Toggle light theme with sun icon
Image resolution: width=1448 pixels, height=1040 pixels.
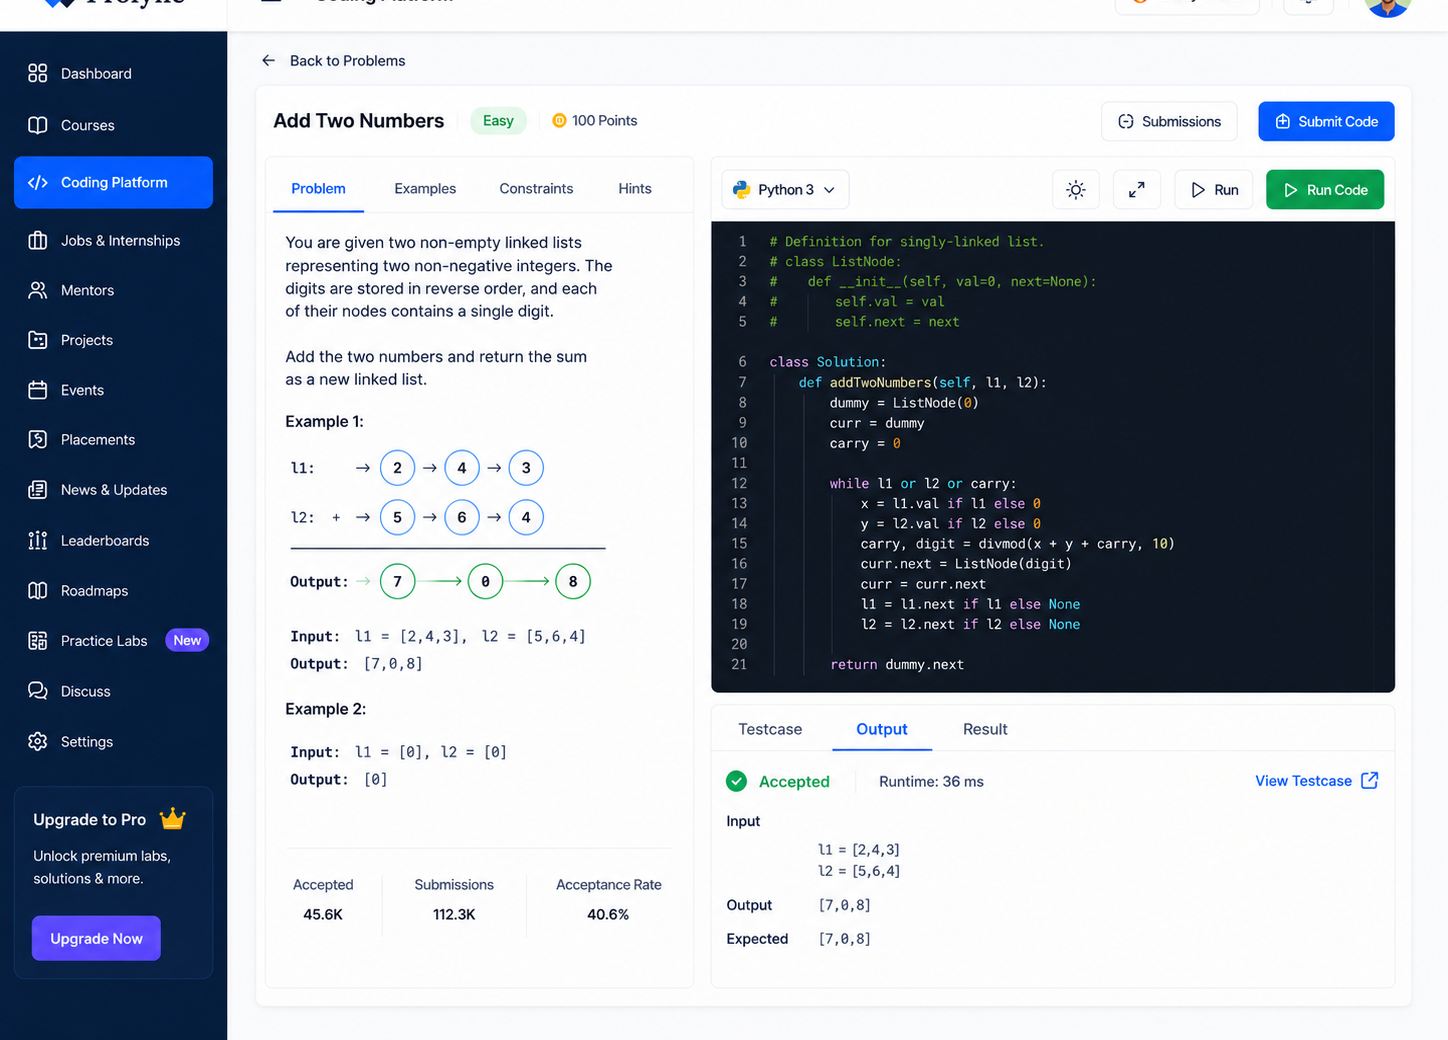(1076, 190)
